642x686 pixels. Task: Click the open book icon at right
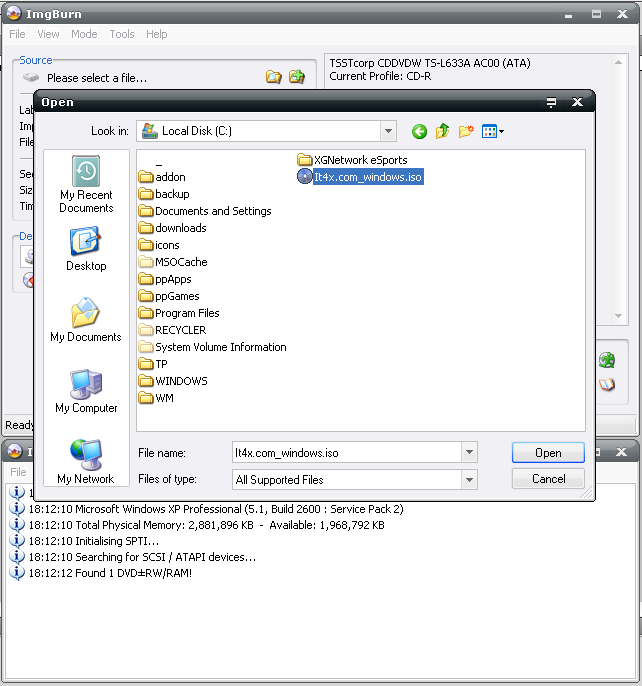pyautogui.click(x=607, y=385)
